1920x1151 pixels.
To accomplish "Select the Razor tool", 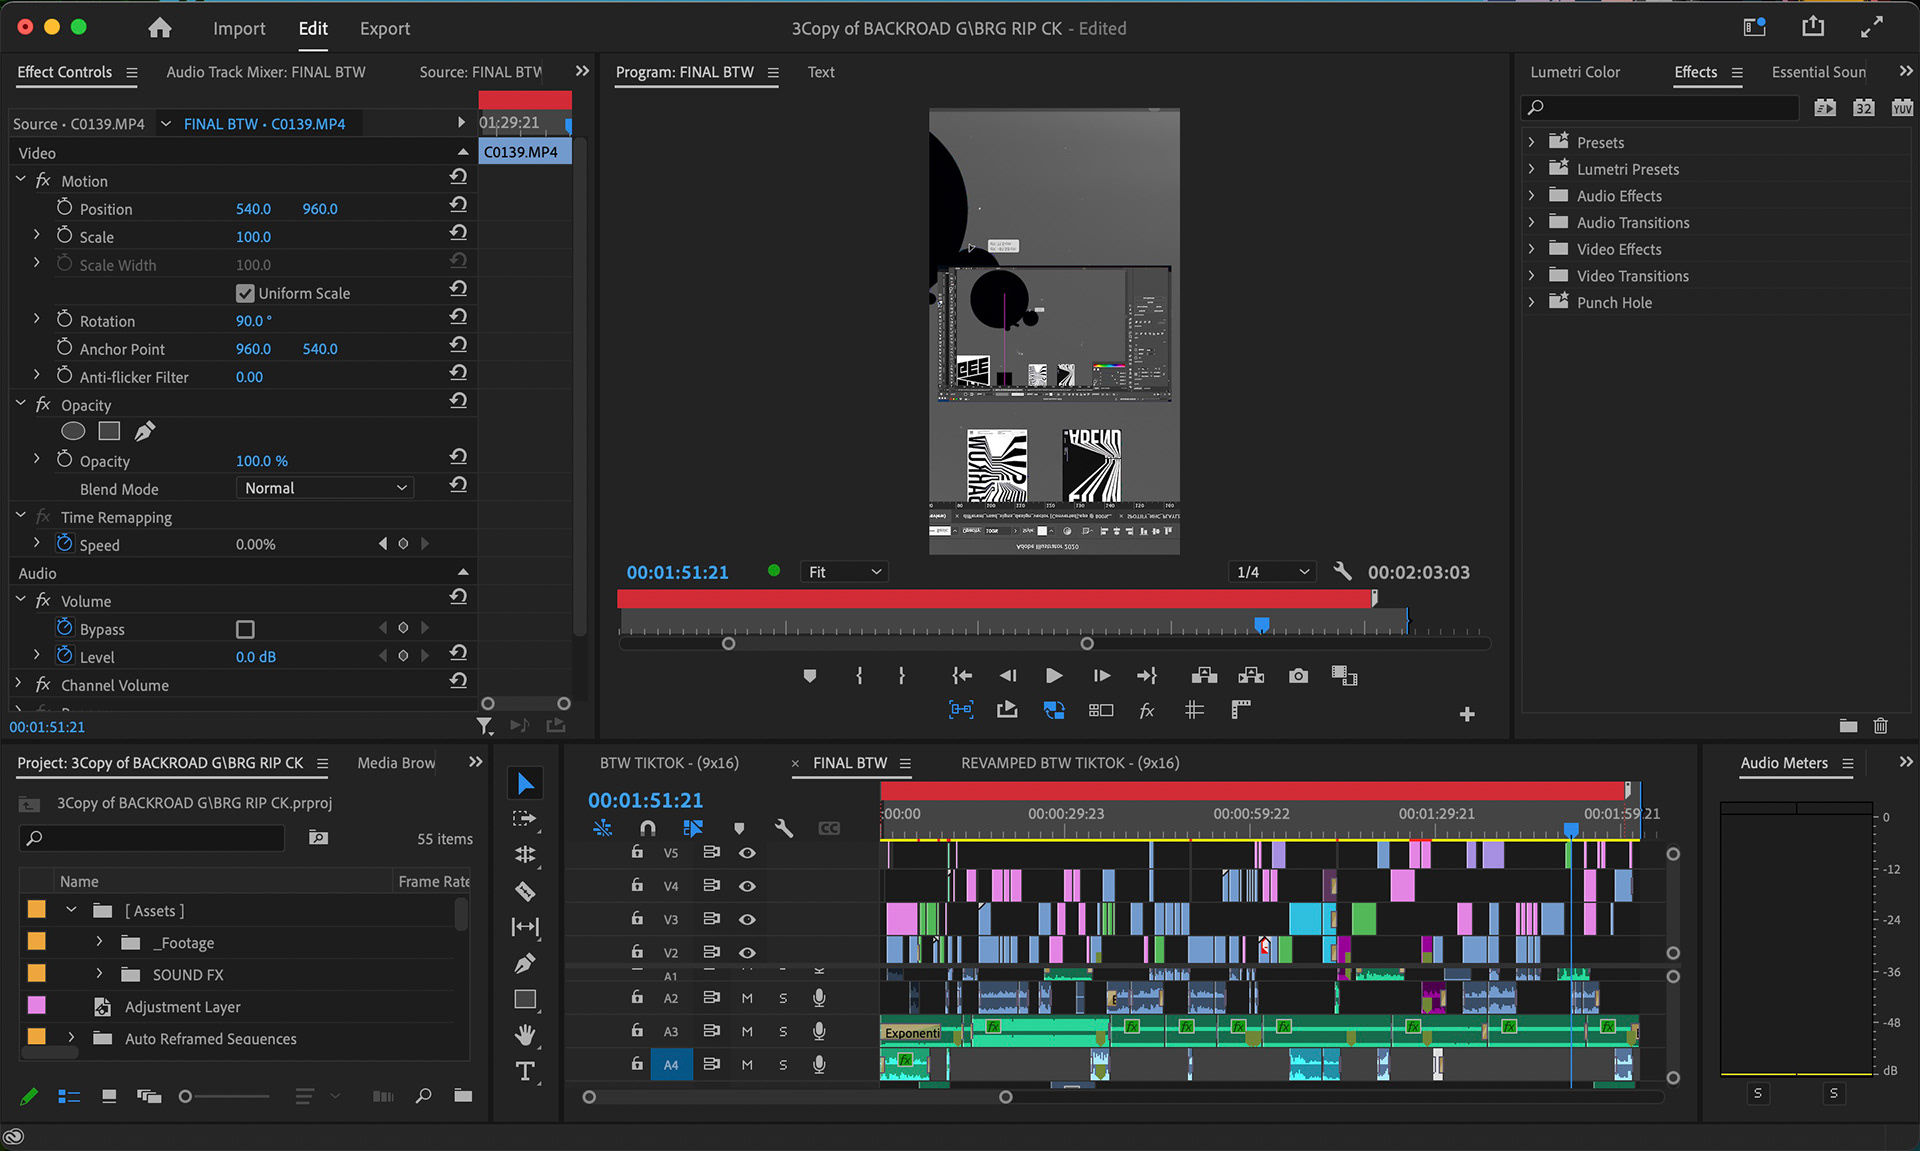I will click(525, 891).
